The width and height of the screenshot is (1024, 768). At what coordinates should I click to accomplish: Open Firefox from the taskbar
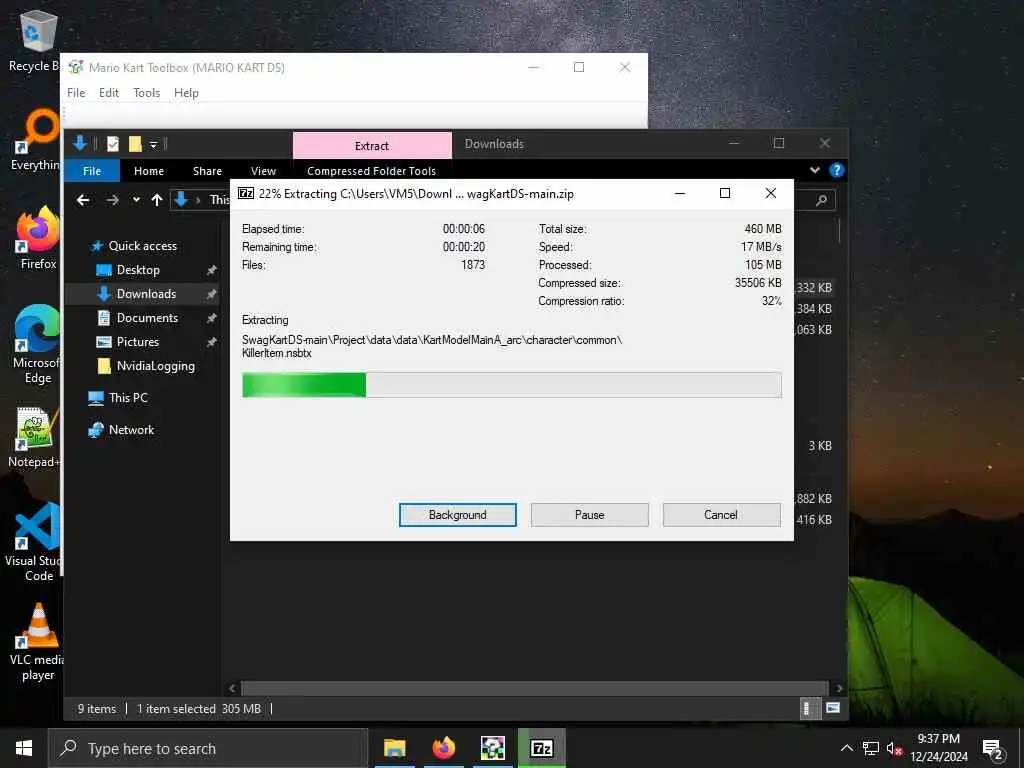[x=443, y=748]
